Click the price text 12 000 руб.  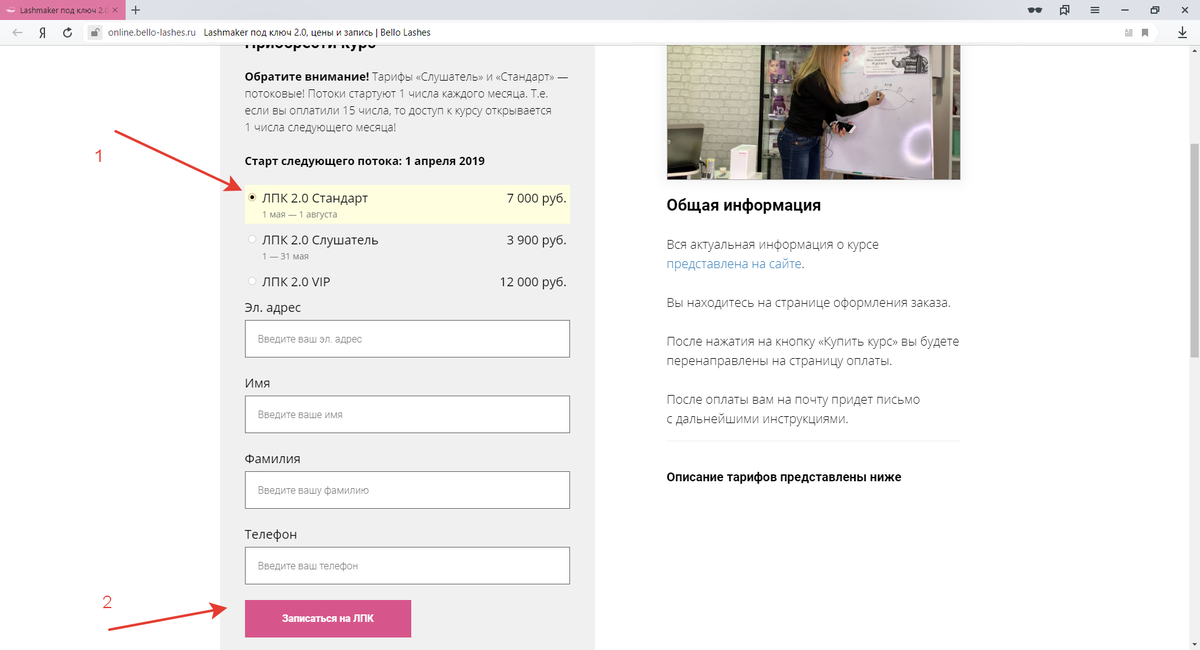pos(533,282)
